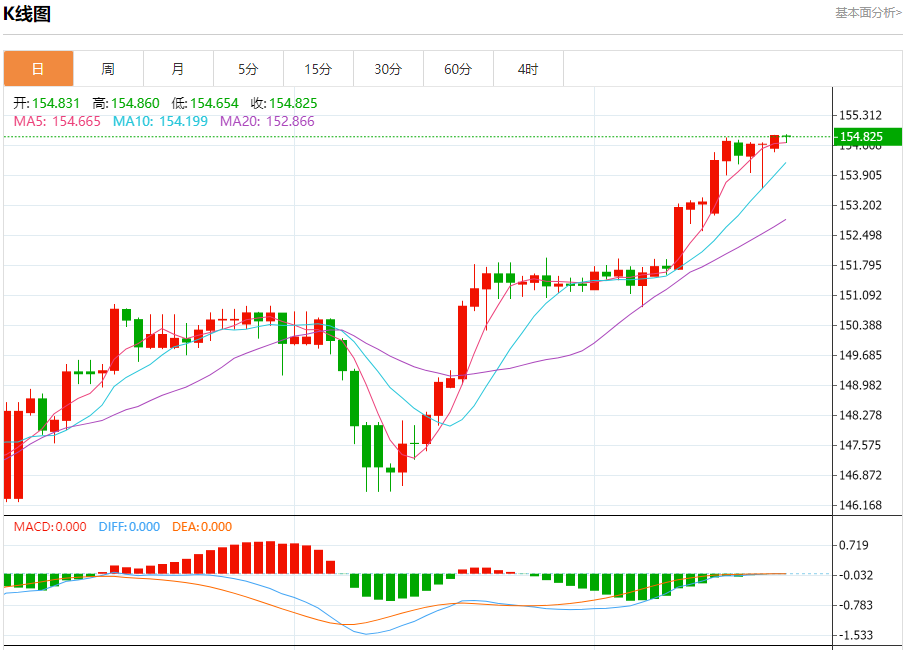Screen dimensions: 908x650
Task: Click the MA20 indicator label
Action: tap(267, 121)
